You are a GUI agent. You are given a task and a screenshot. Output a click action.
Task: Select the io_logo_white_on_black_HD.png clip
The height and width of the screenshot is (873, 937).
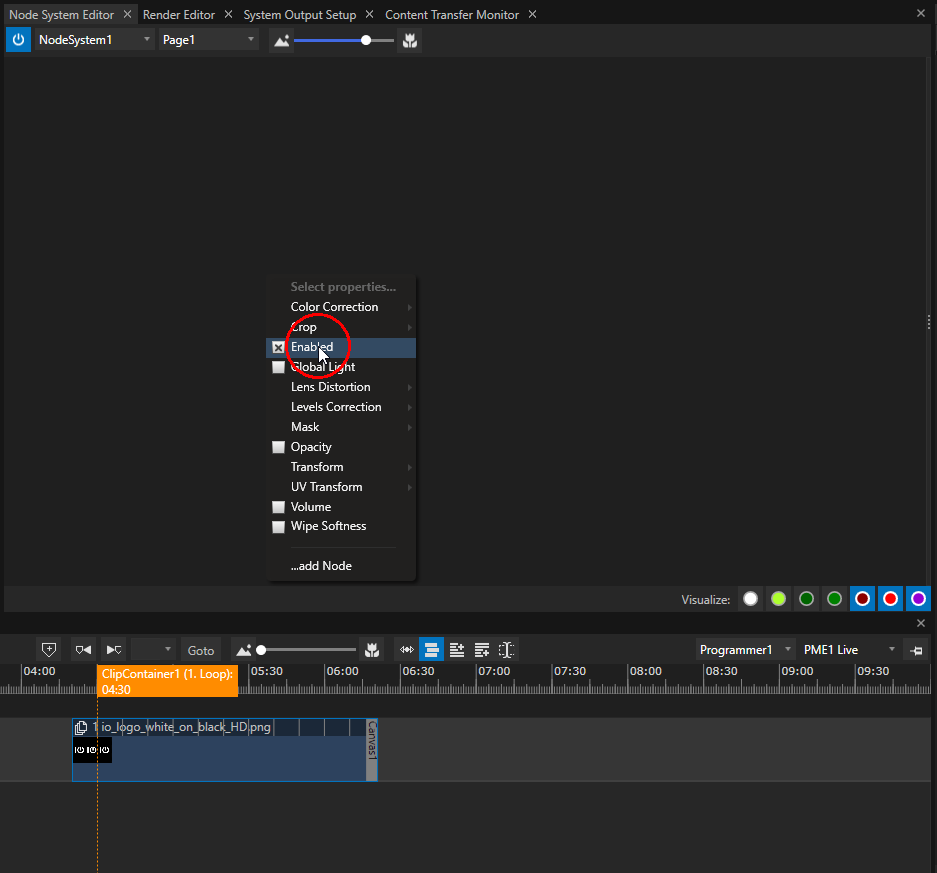click(x=224, y=750)
